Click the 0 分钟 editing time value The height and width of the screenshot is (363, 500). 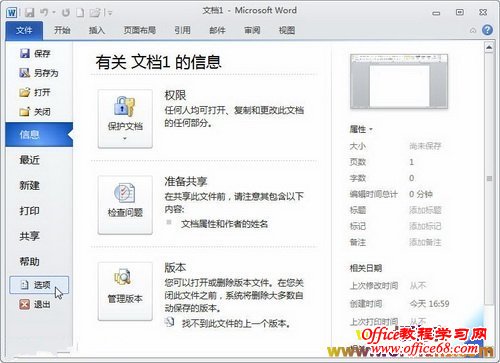click(421, 194)
